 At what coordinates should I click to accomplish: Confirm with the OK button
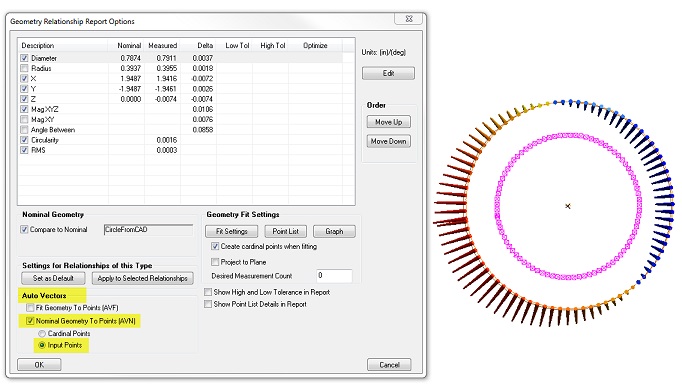(39, 365)
